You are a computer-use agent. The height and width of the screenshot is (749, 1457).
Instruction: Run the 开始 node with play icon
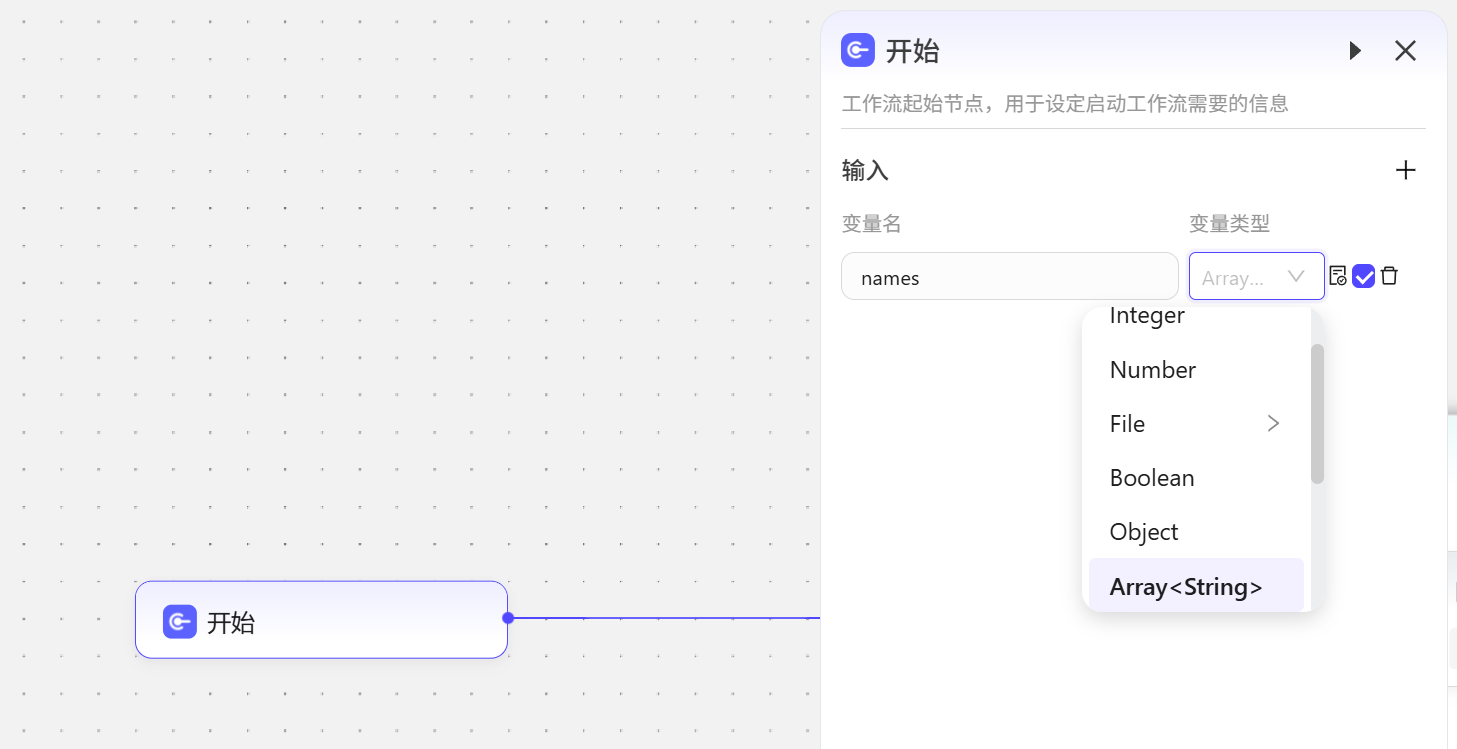[x=1355, y=51]
